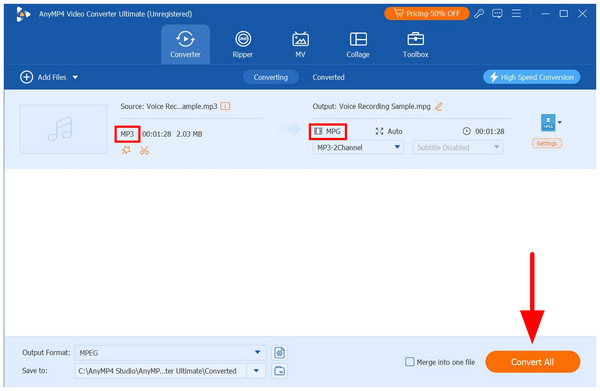
Task: Expand the Save to path dropdown arrow
Action: tap(256, 371)
